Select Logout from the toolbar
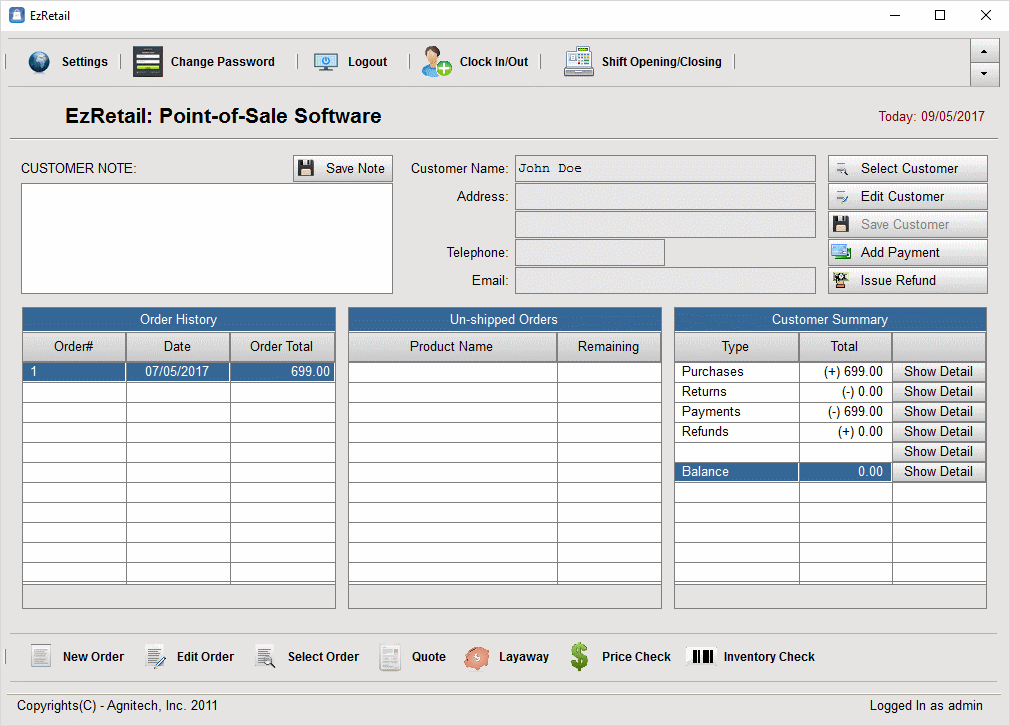Image resolution: width=1010 pixels, height=726 pixels. tap(367, 62)
